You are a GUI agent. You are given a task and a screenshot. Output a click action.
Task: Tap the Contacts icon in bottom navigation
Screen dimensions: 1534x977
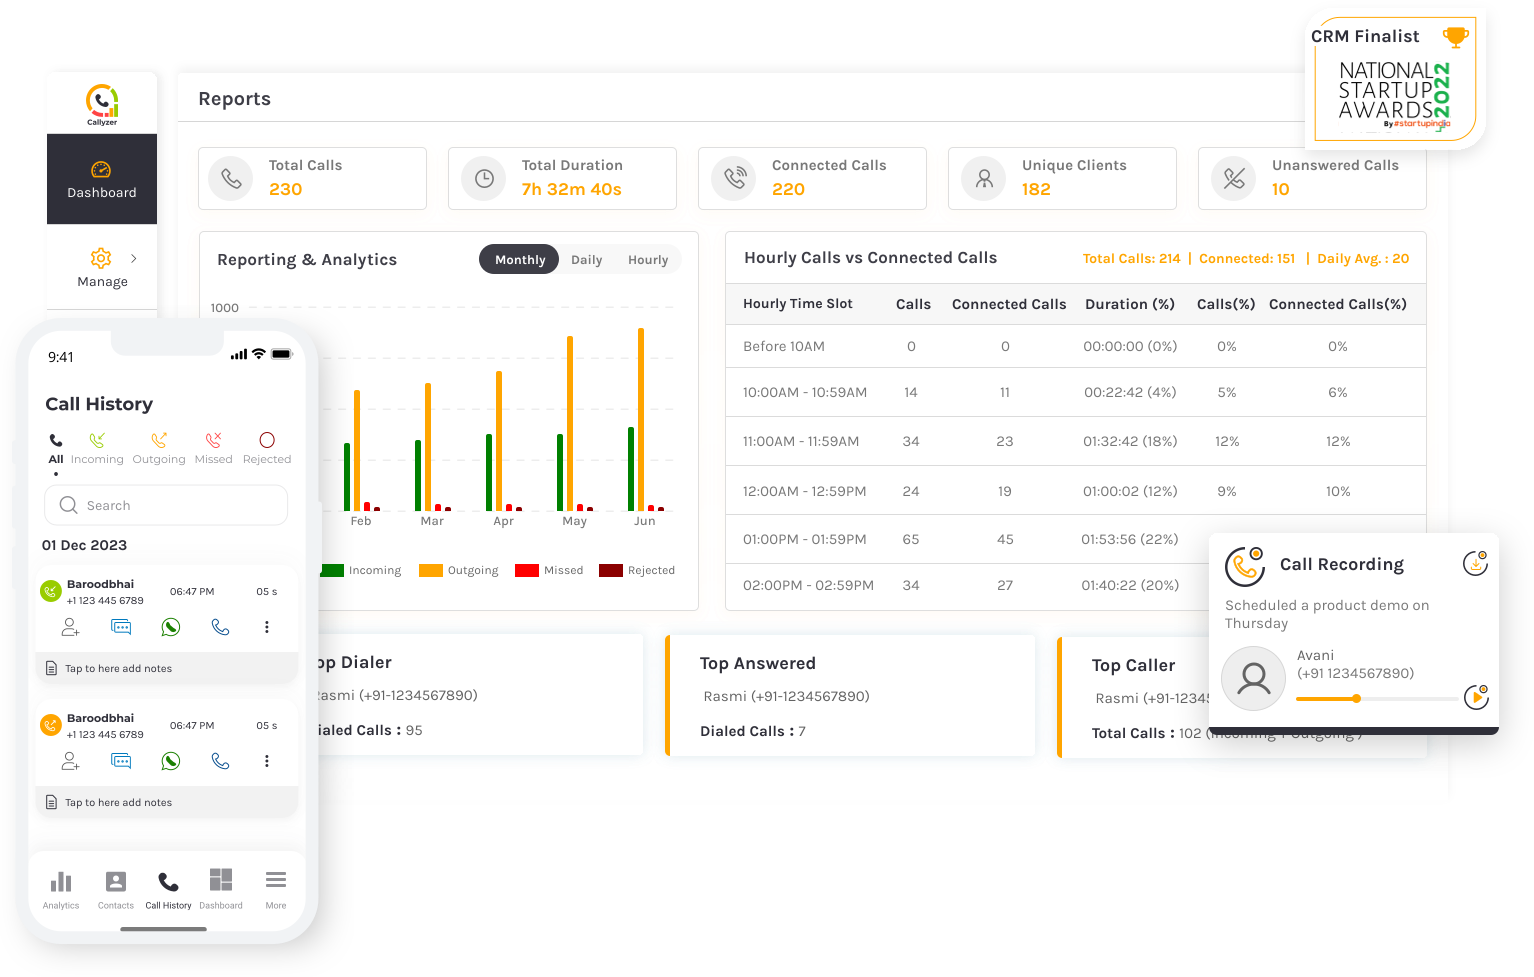114,887
